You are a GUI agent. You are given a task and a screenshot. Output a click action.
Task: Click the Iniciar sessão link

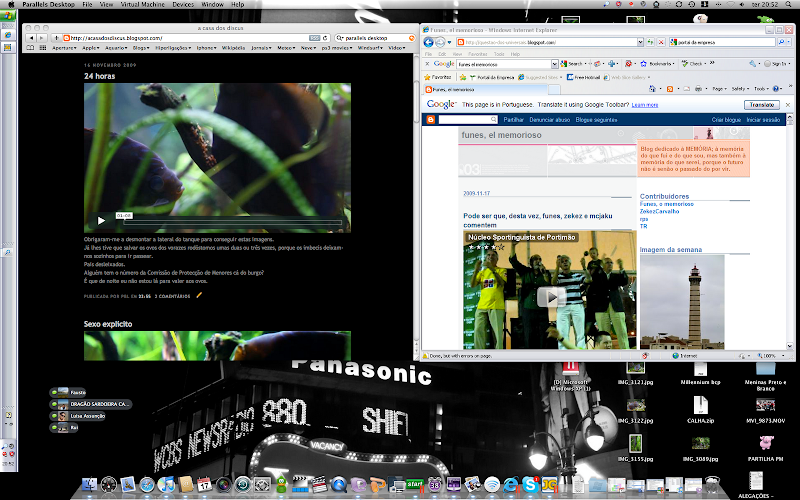click(x=763, y=120)
